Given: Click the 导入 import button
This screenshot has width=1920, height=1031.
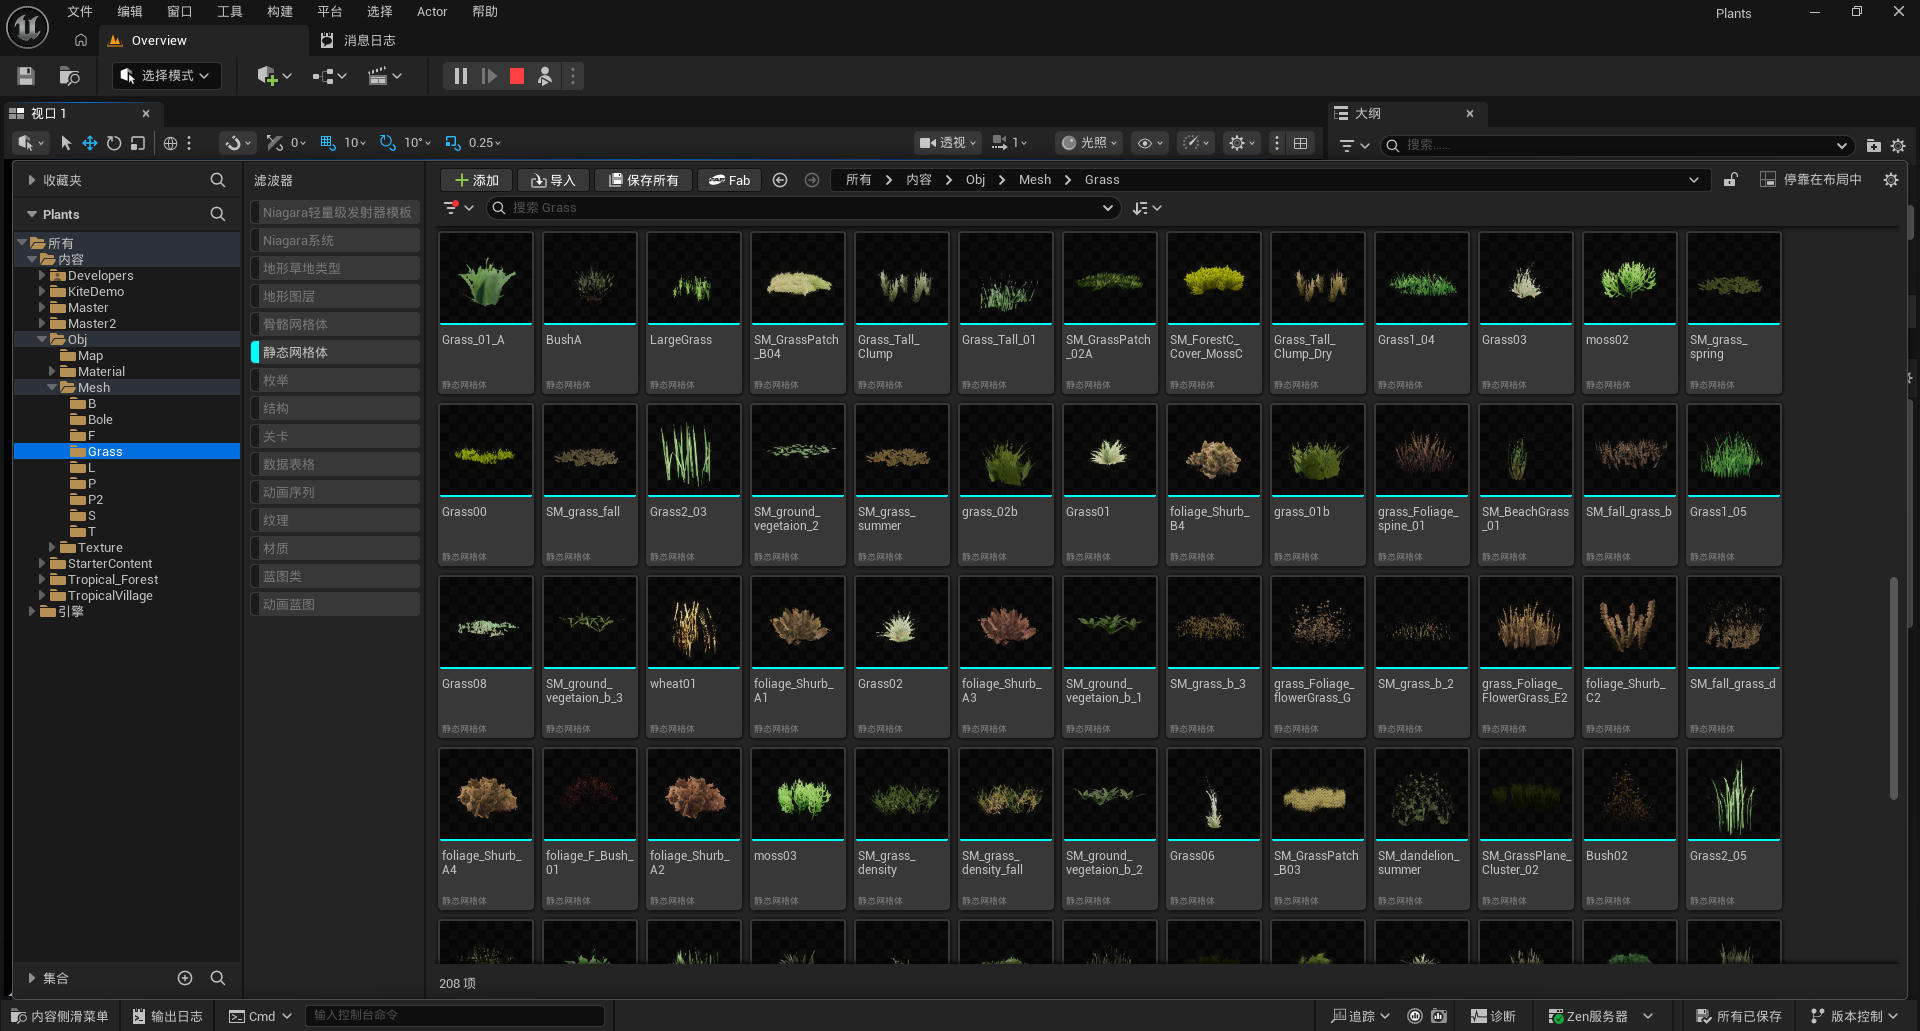Looking at the screenshot, I should (x=553, y=180).
